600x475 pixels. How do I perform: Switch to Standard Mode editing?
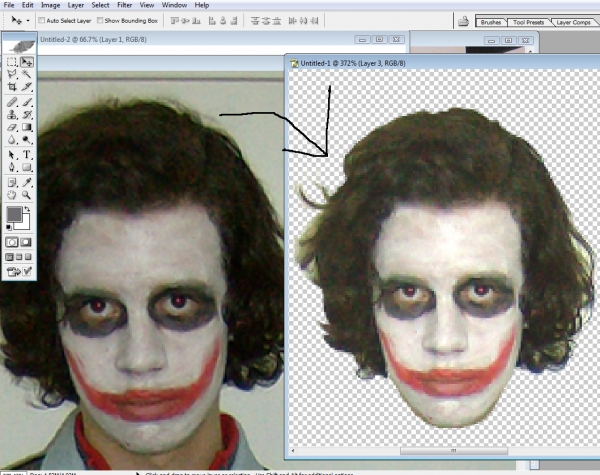click(12, 242)
